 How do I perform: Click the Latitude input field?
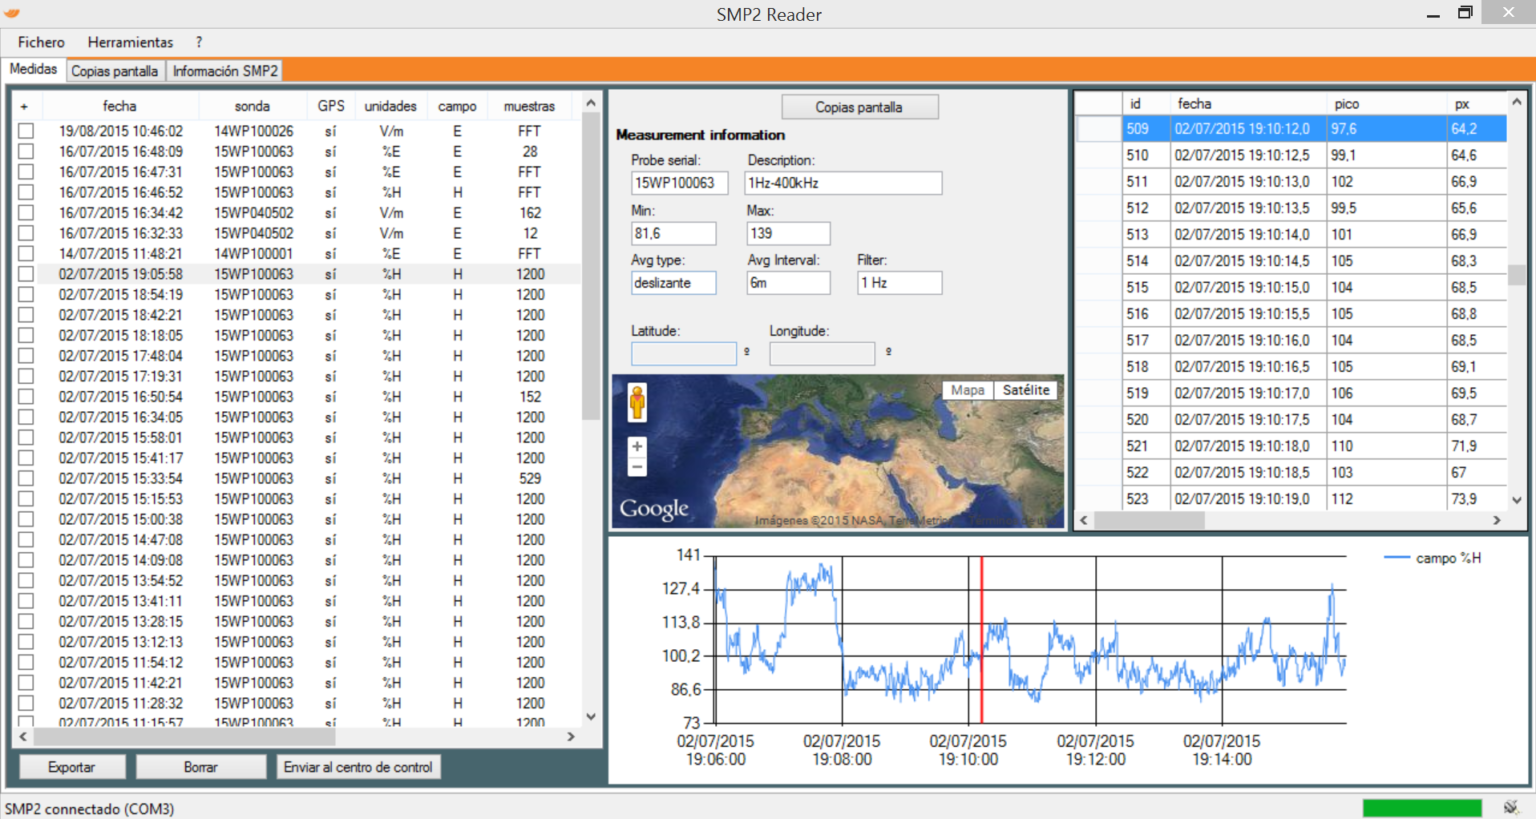pos(683,353)
